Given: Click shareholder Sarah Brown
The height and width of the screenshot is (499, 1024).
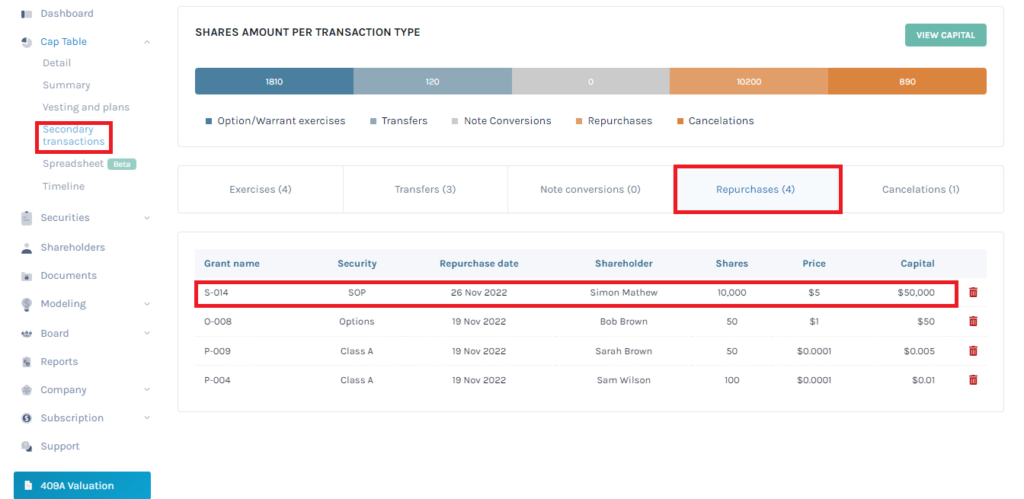Looking at the screenshot, I should (x=624, y=351).
